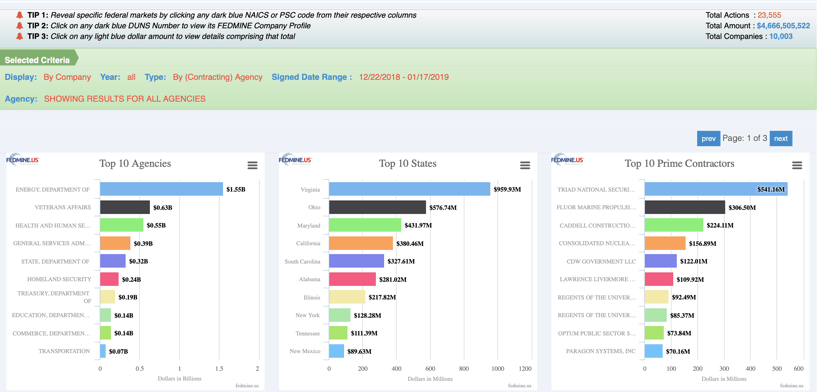Click the Year all value

pos(131,77)
